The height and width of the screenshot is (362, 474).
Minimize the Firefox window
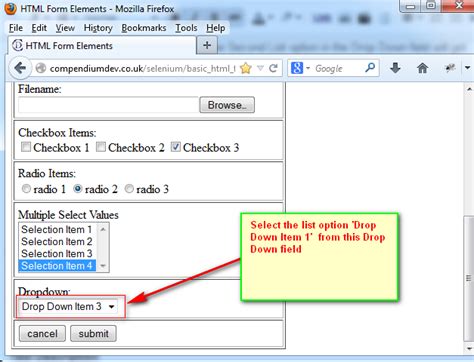point(411,6)
